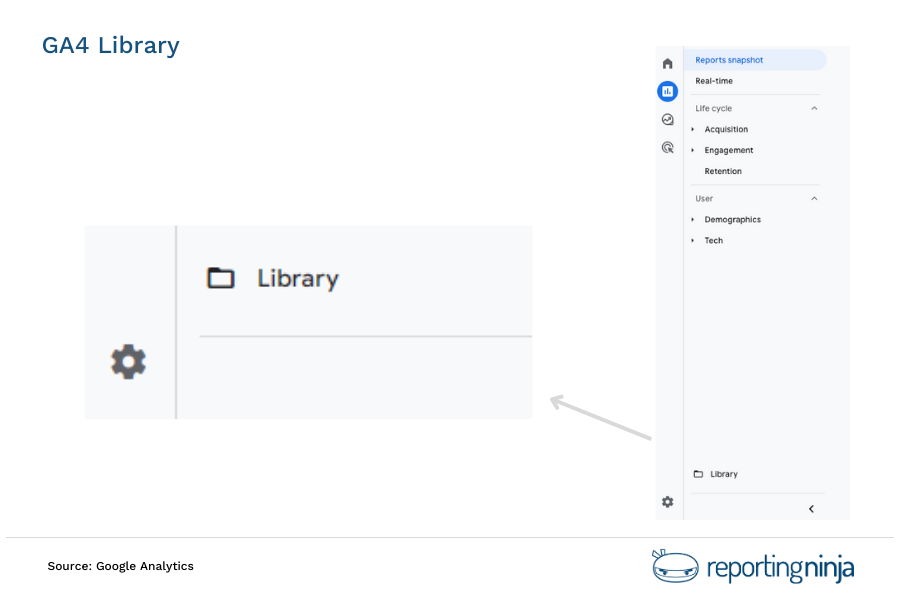Image resolution: width=900 pixels, height=600 pixels.
Task: Click the large Library label in zoomed view
Action: click(298, 279)
